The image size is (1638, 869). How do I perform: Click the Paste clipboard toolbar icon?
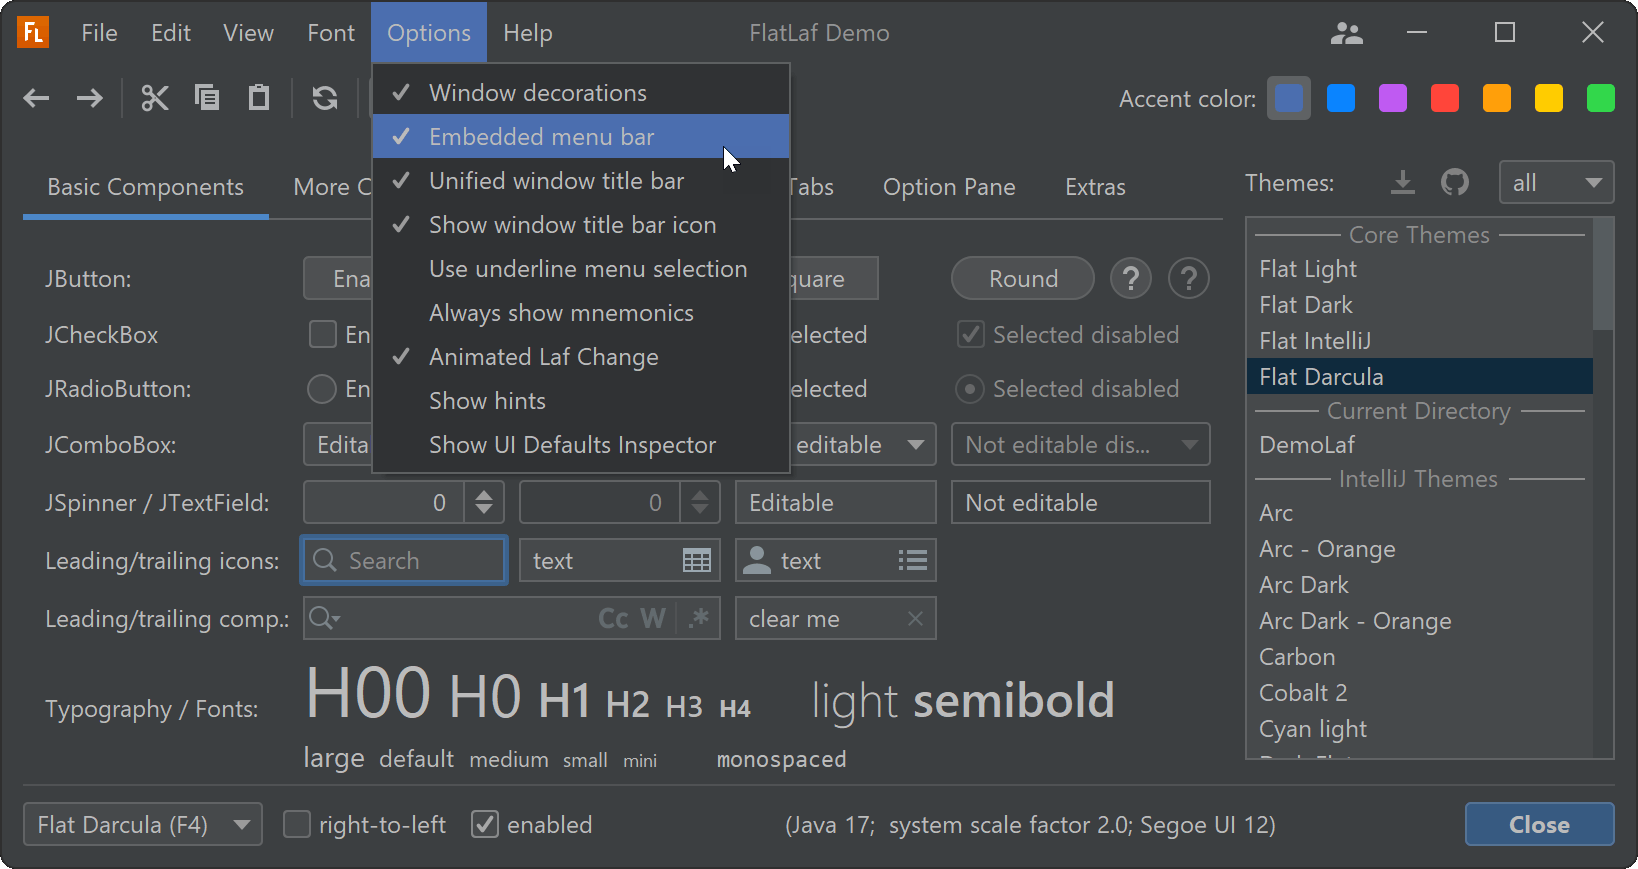259,98
